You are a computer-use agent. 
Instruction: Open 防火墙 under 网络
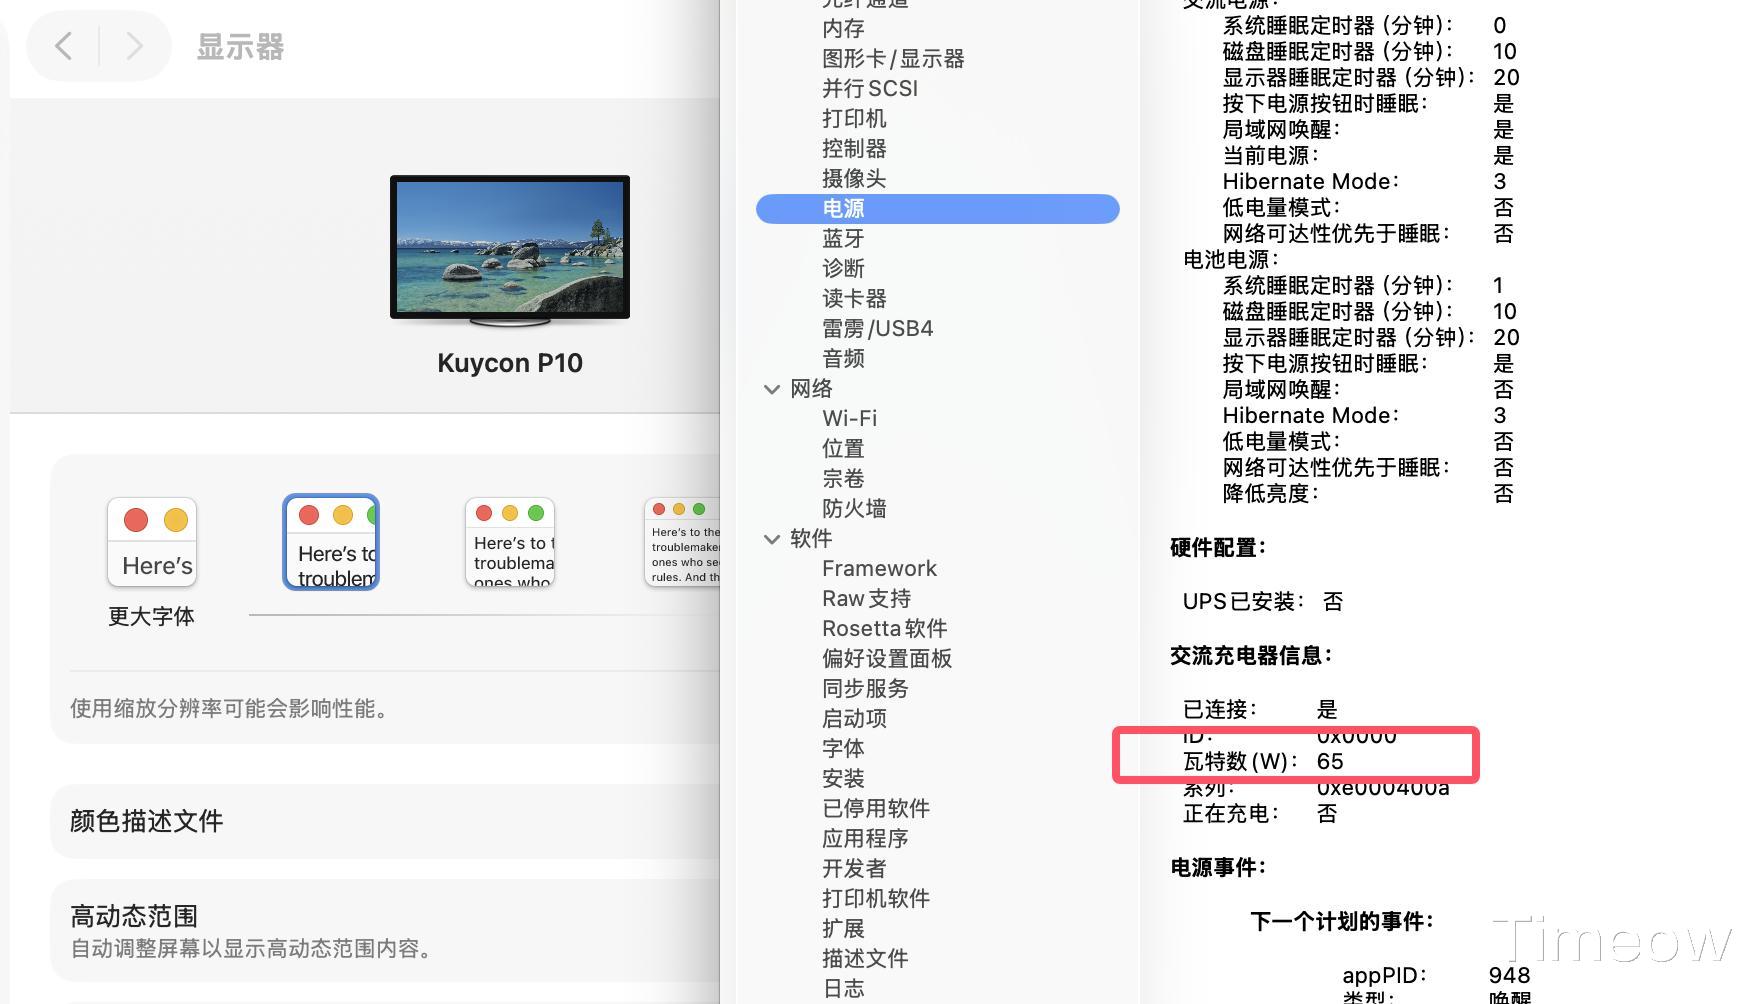[854, 509]
